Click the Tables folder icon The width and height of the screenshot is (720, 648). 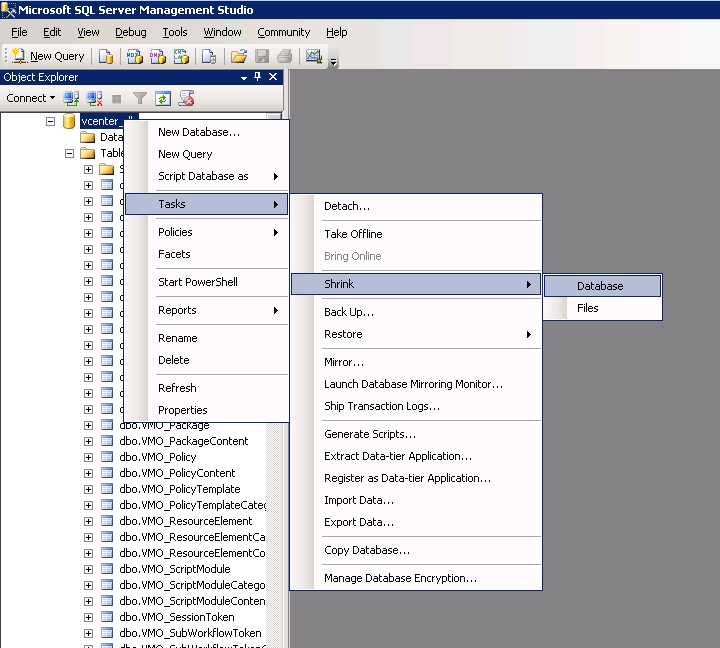coord(87,153)
